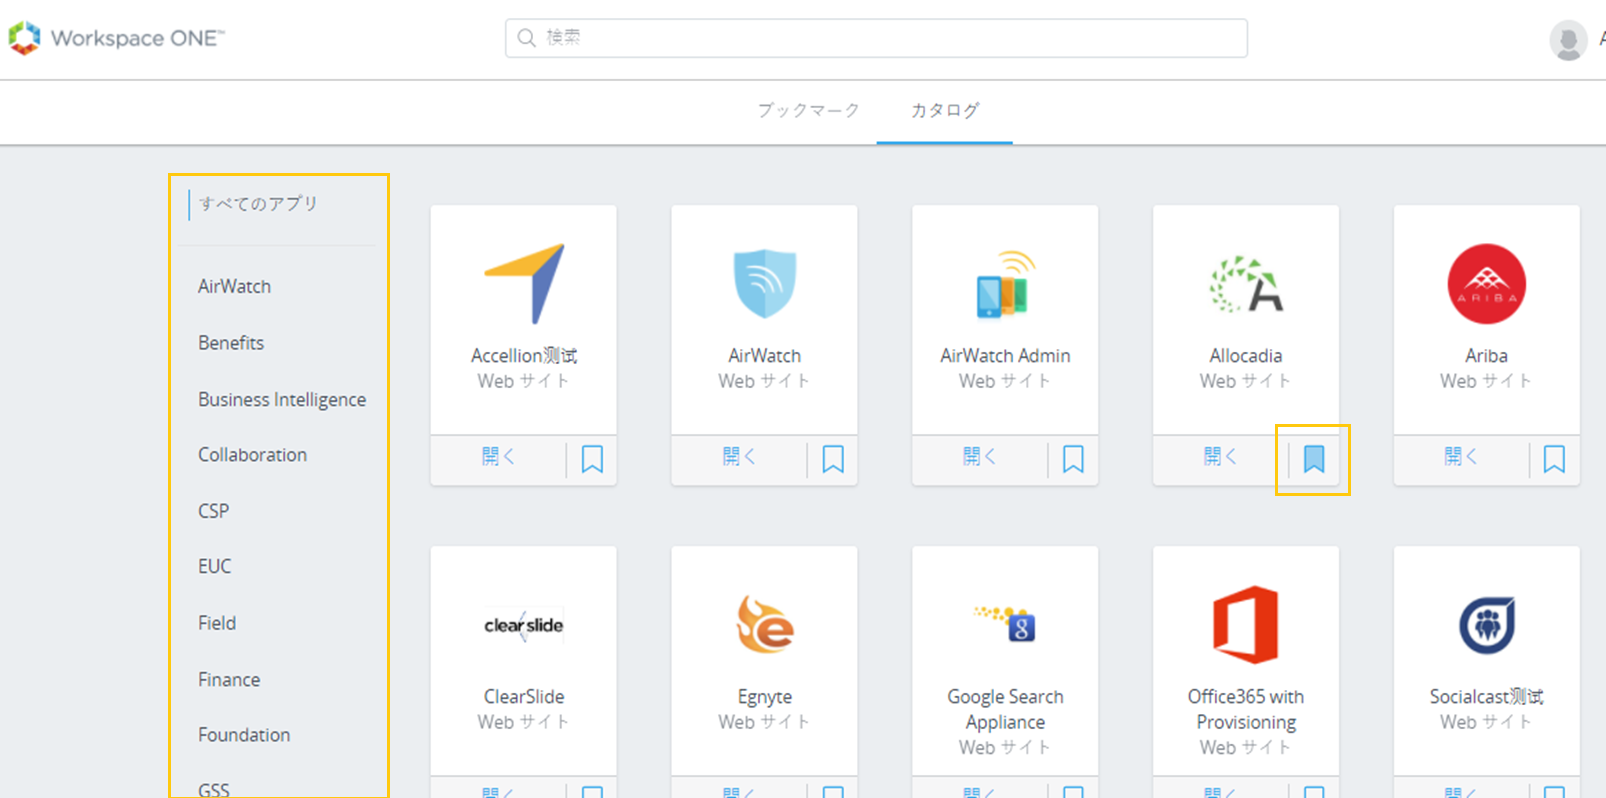
Task: Click the Ariba app icon
Action: [x=1487, y=284]
